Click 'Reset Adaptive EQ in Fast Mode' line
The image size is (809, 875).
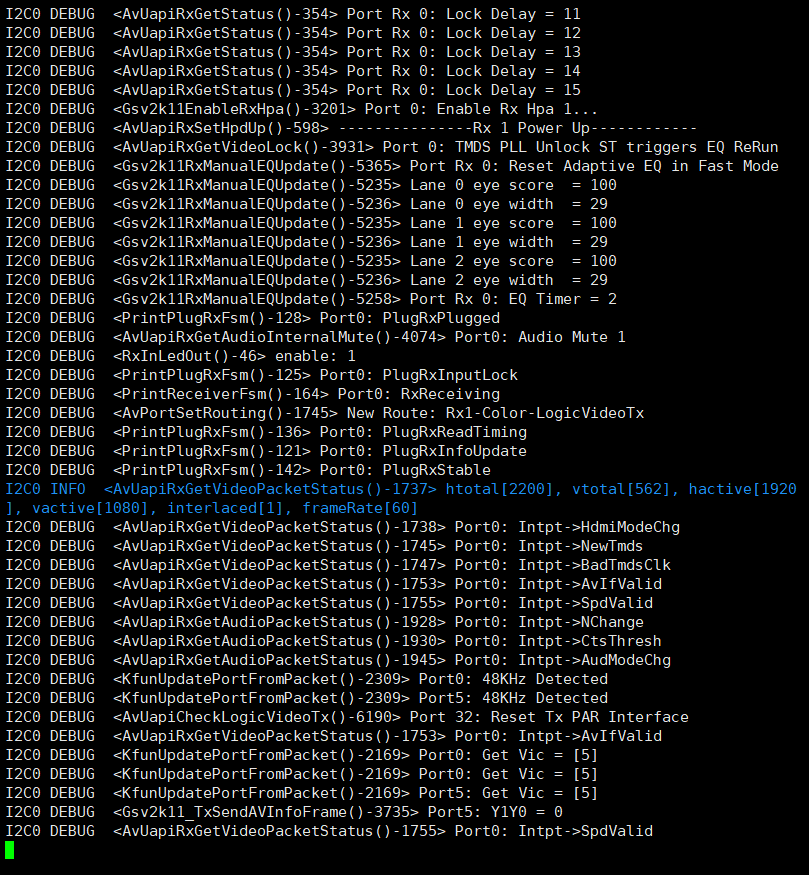coord(392,166)
